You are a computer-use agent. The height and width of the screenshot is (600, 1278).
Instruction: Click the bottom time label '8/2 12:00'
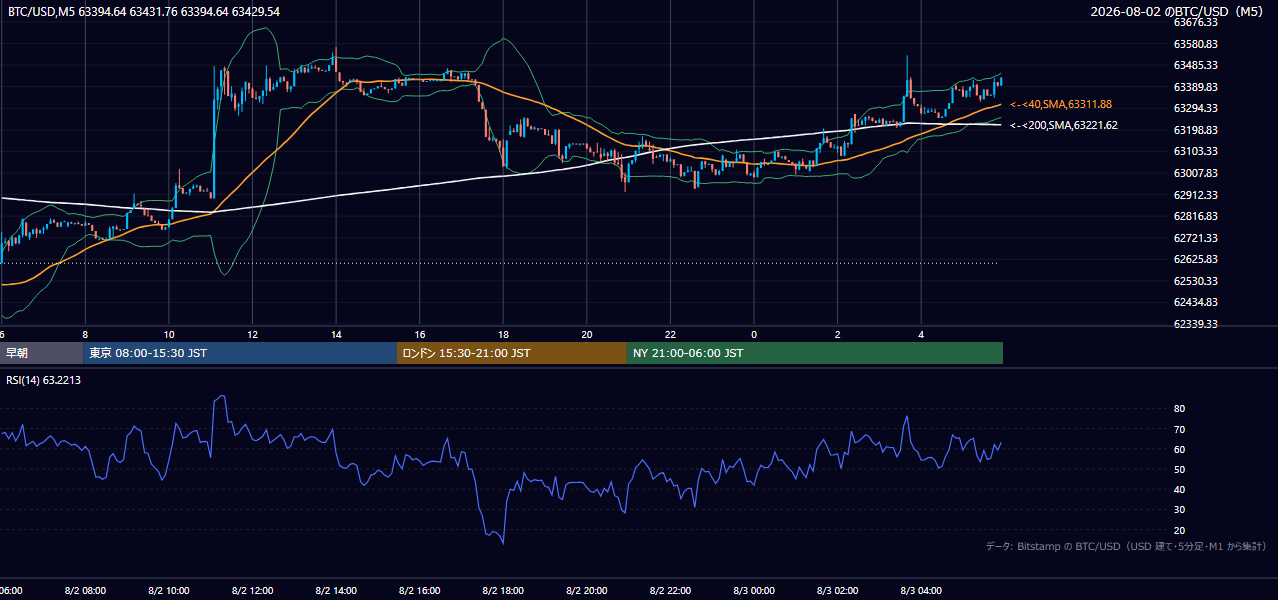pos(252,591)
